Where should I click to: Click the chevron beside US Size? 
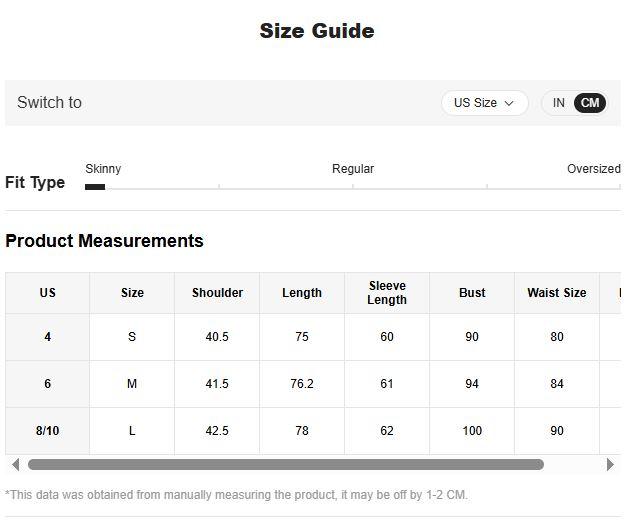coord(509,103)
